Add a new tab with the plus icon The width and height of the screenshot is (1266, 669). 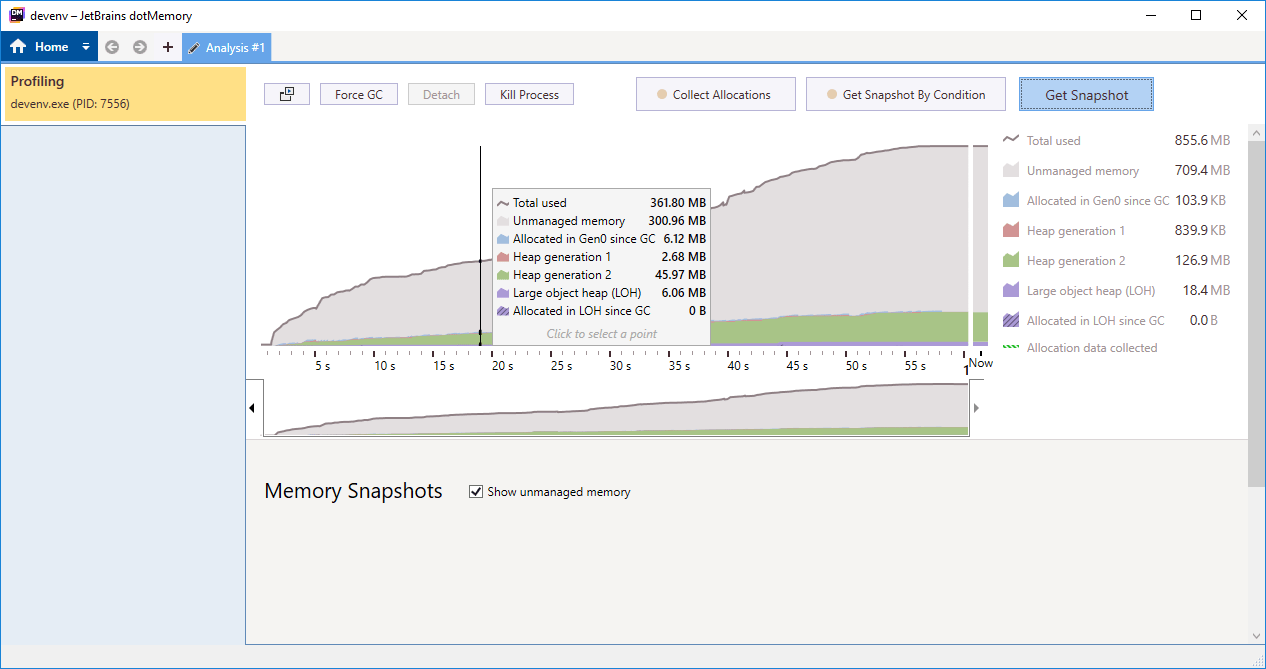pos(167,47)
